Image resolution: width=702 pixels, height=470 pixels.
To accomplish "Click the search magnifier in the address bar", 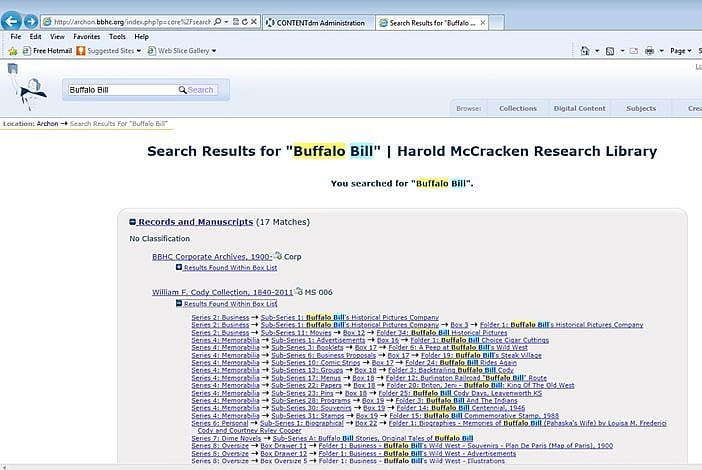I will 218,21.
